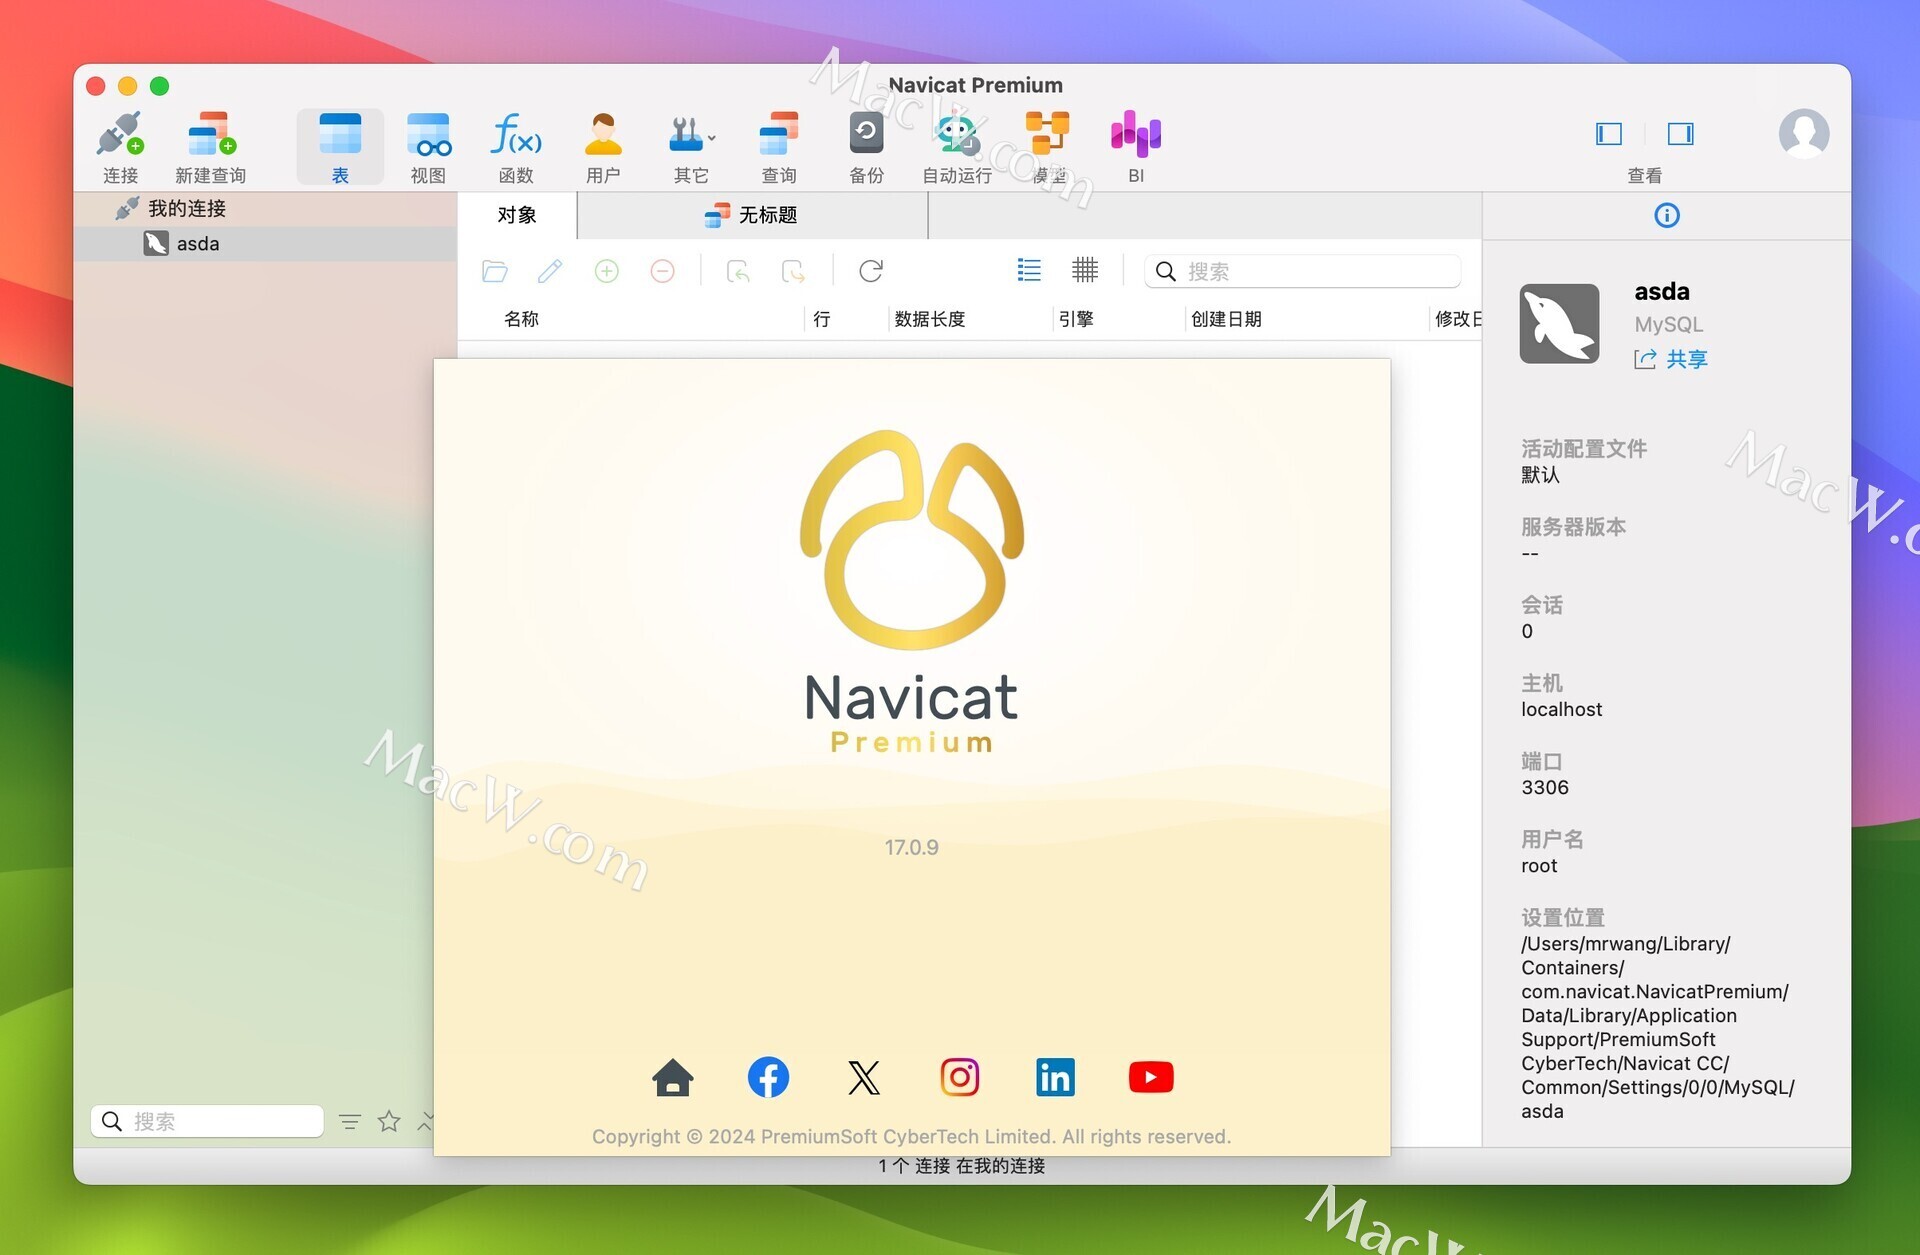
Task: Click the Function (函数) toolbar icon
Action: [516, 147]
